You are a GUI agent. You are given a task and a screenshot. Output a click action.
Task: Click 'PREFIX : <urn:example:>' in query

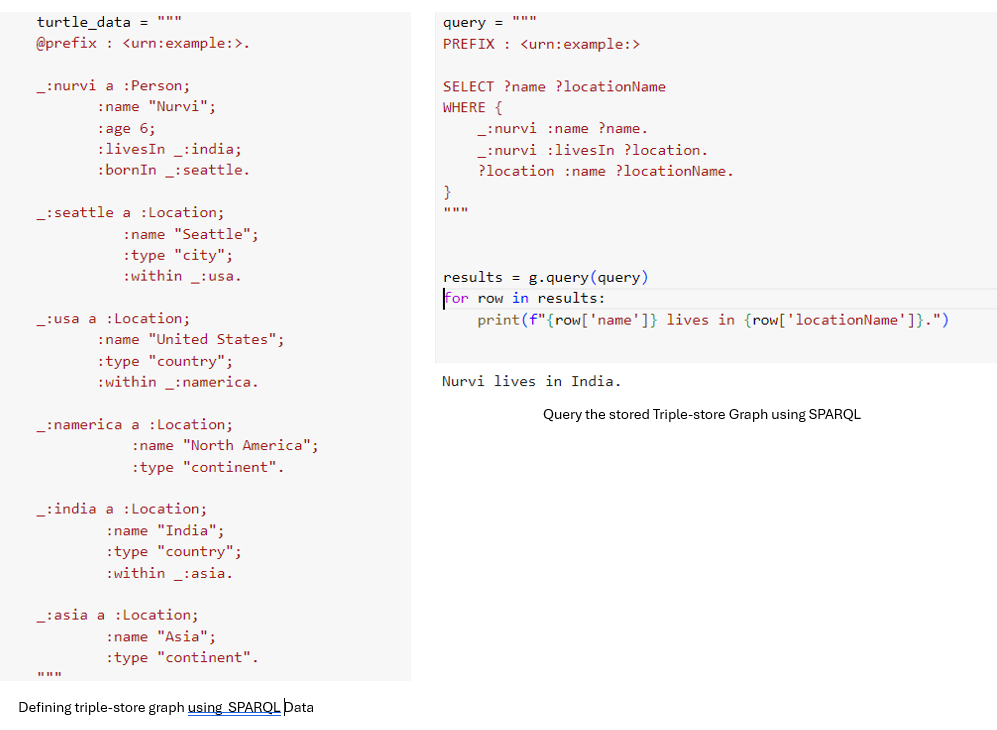coord(542,45)
